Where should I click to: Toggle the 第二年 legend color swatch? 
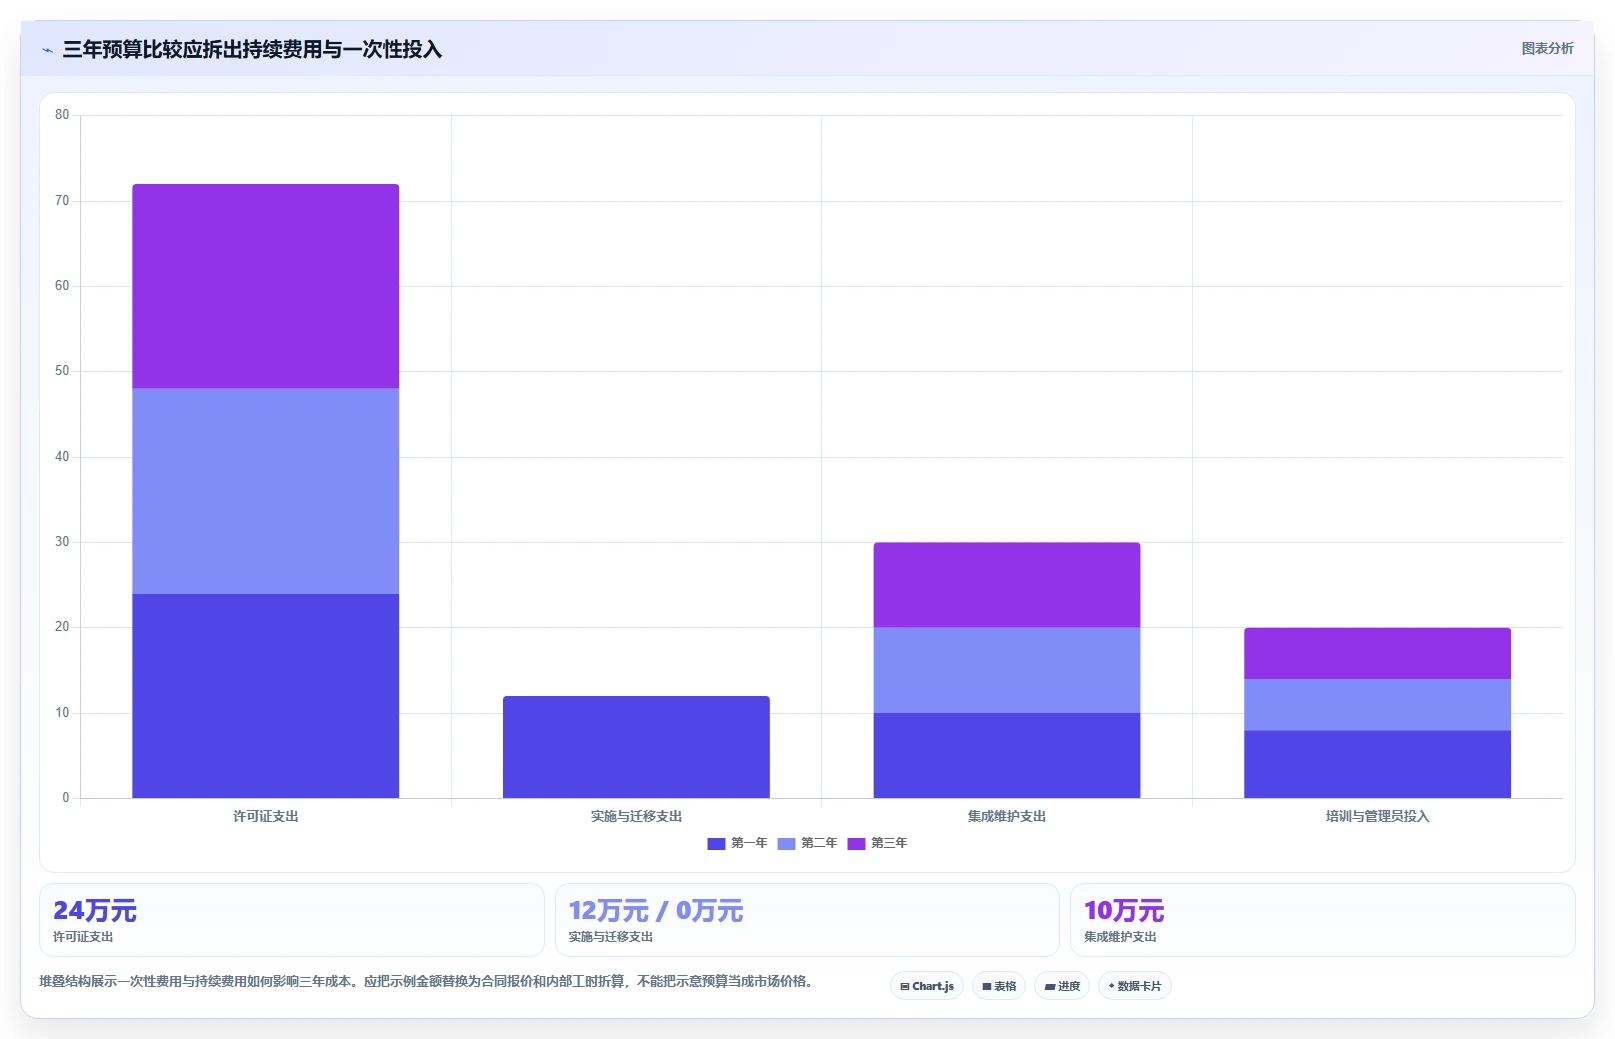tap(786, 844)
